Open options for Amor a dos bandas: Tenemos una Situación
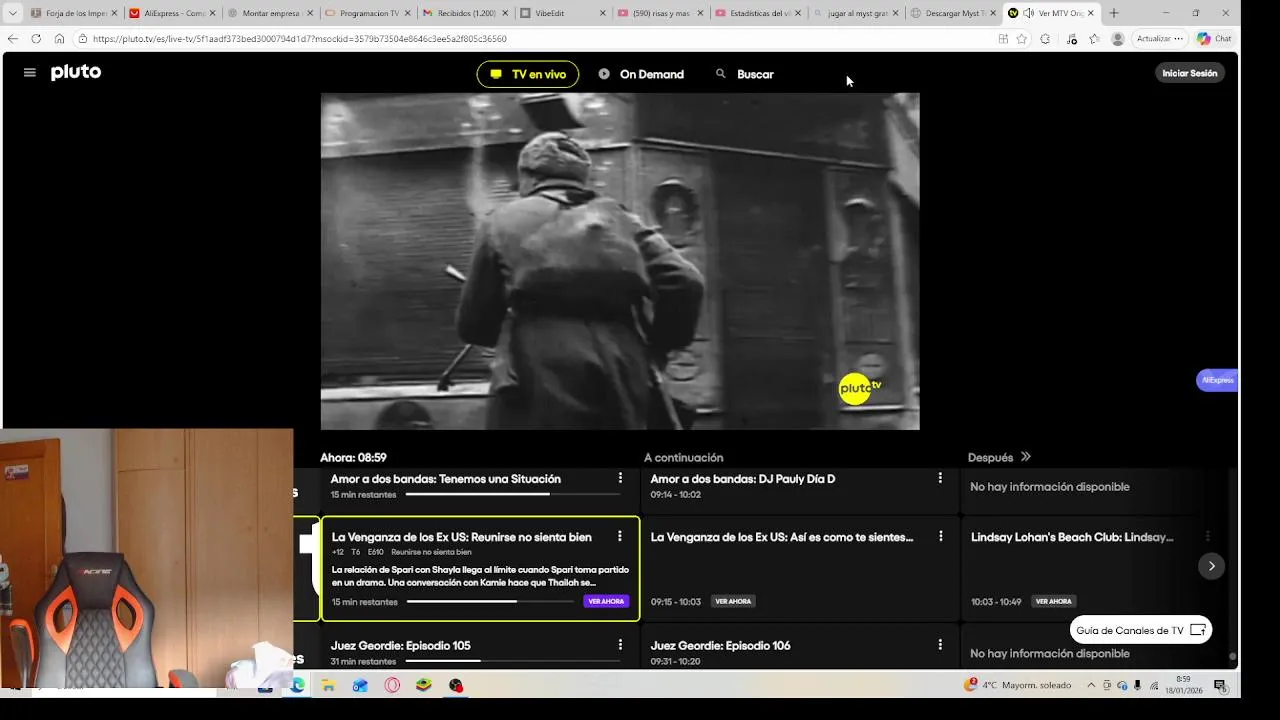The width and height of the screenshot is (1280, 720). [x=620, y=478]
